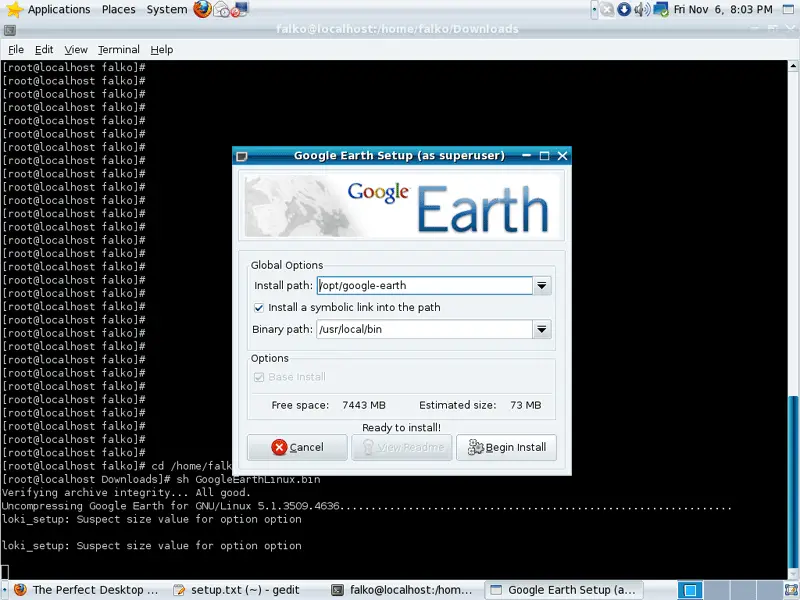This screenshot has height=600, width=800.
Task: Select the Google Earth Setup taskbar item
Action: [x=563, y=590]
